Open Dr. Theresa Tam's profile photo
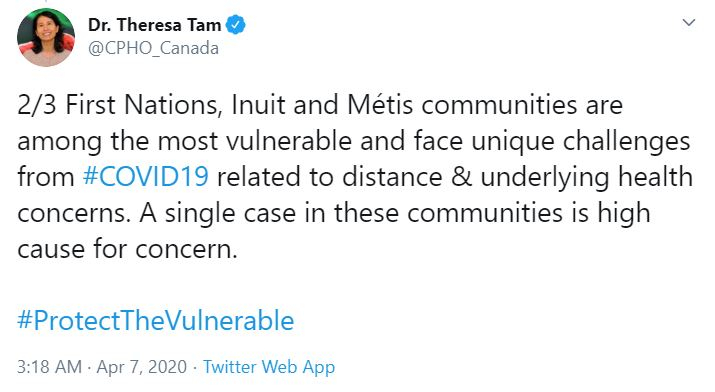715x392 pixels. point(46,37)
